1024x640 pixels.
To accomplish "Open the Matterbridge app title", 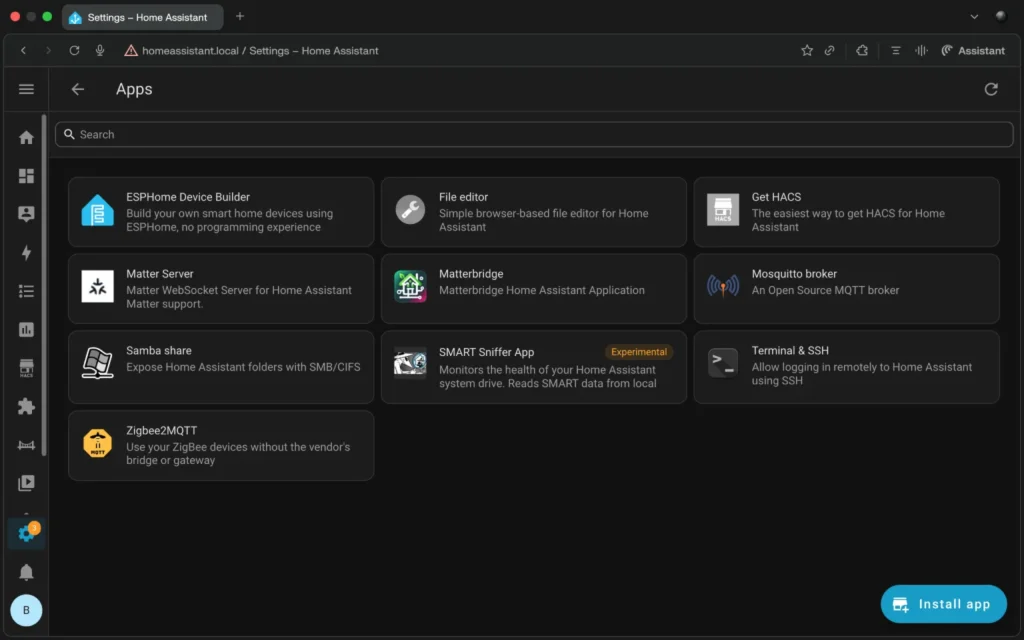I will click(471, 274).
